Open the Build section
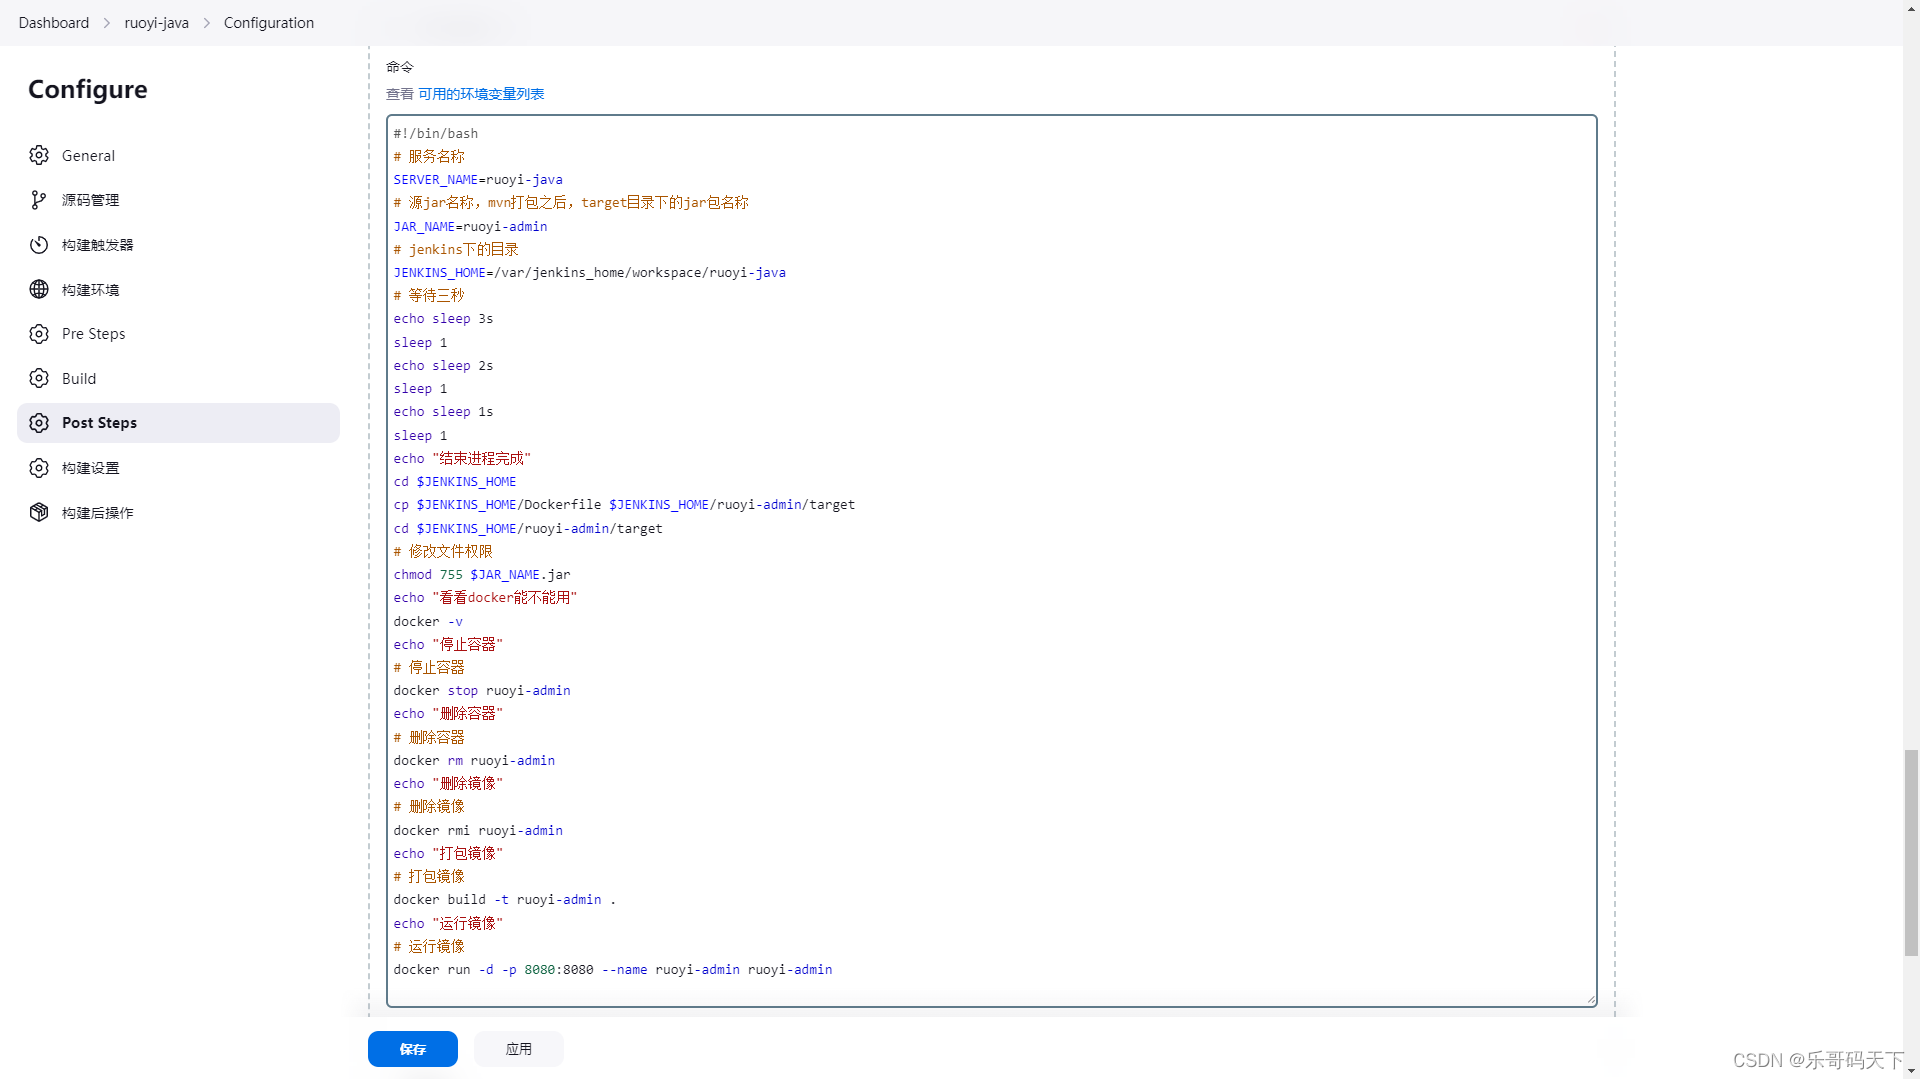 coord(178,378)
